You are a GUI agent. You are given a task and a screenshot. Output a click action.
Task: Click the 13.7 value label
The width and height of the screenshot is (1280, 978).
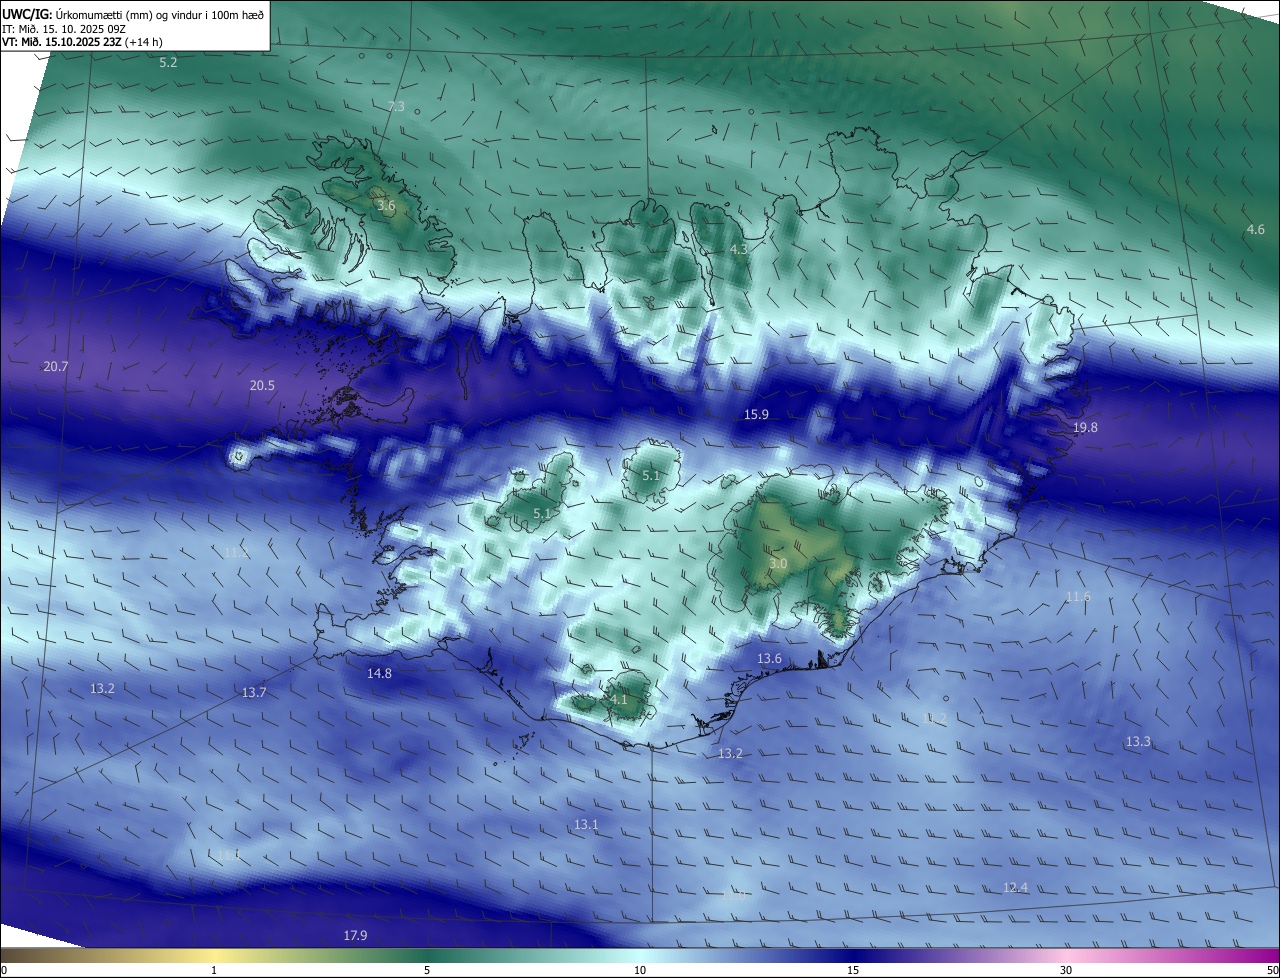point(254,693)
